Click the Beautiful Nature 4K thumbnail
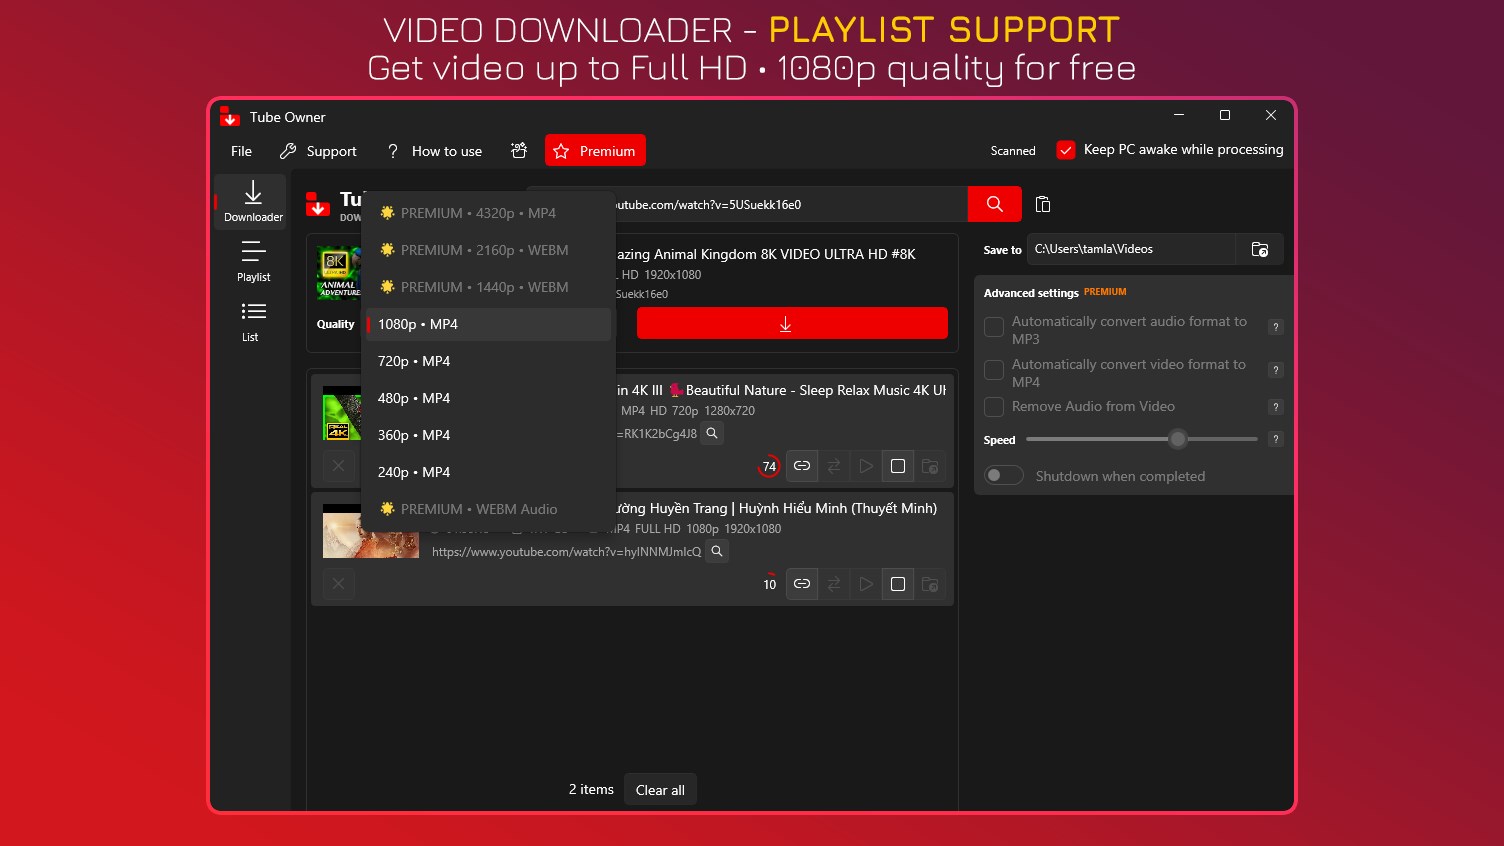Screen dimensions: 1504x846 point(342,413)
